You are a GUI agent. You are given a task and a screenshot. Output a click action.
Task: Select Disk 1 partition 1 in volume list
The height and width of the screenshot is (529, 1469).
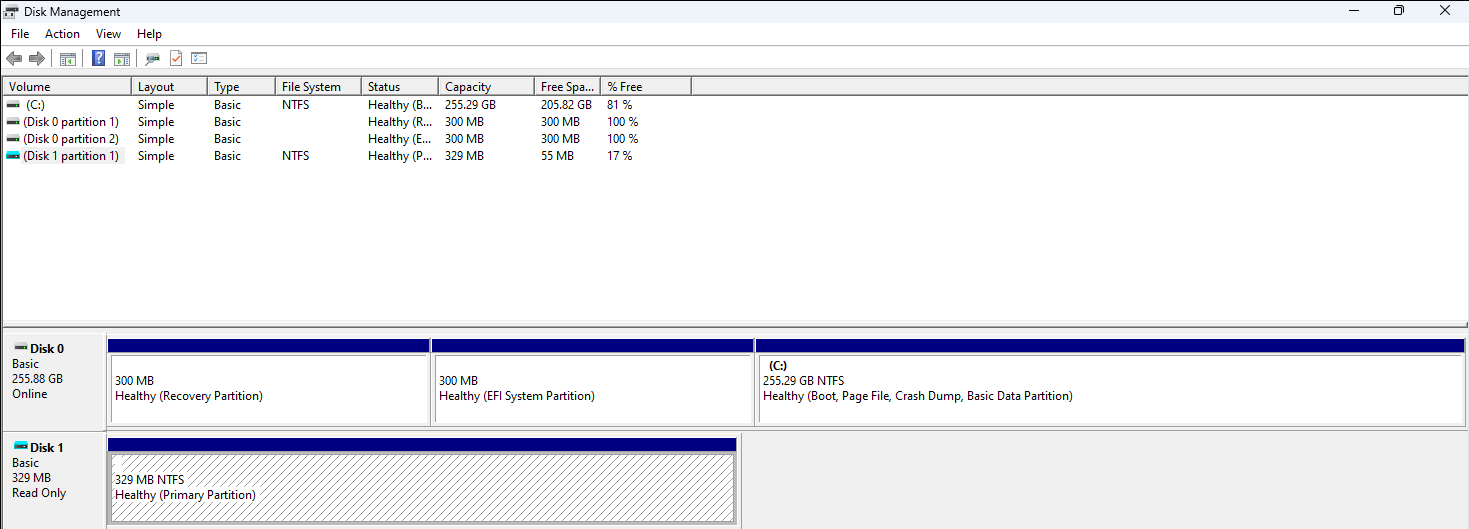70,156
